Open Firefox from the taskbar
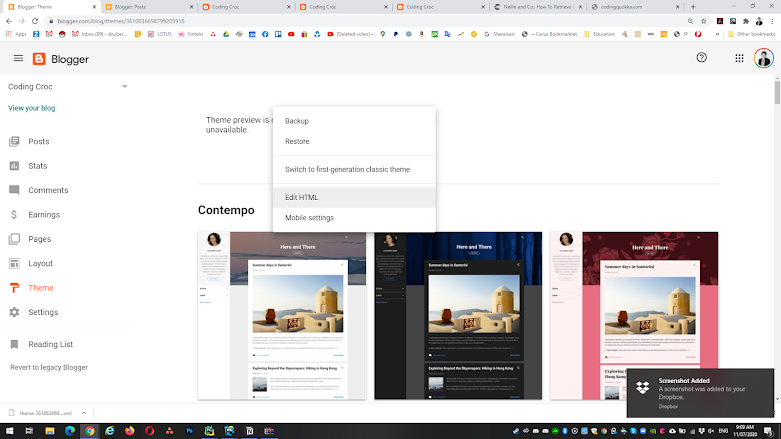The image size is (781, 439). (x=130, y=431)
